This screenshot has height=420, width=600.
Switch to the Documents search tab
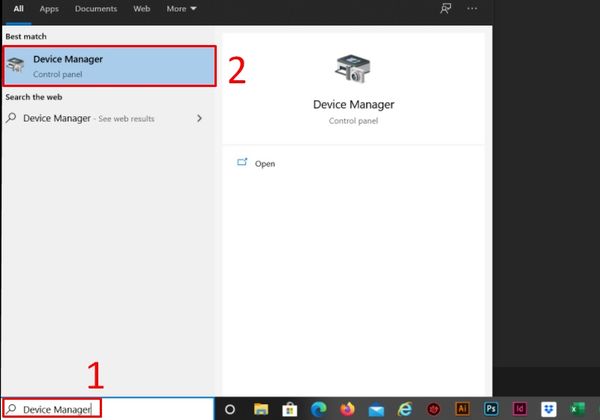tap(97, 8)
